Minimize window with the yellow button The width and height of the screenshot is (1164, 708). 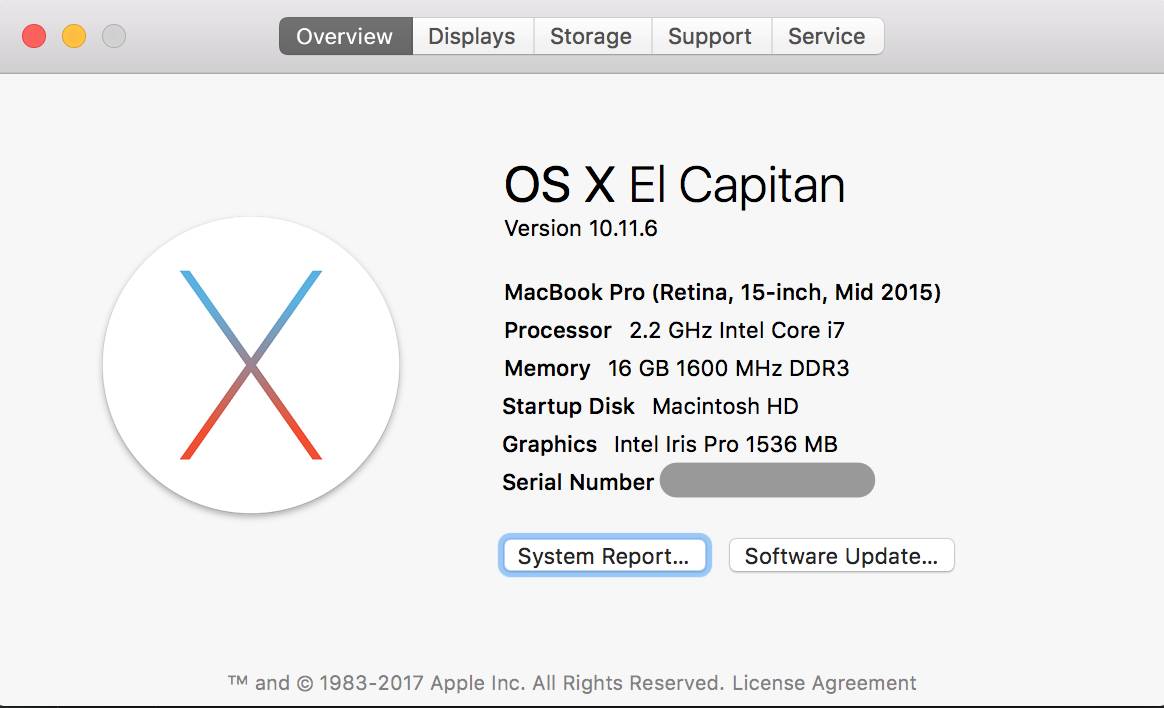click(x=74, y=37)
